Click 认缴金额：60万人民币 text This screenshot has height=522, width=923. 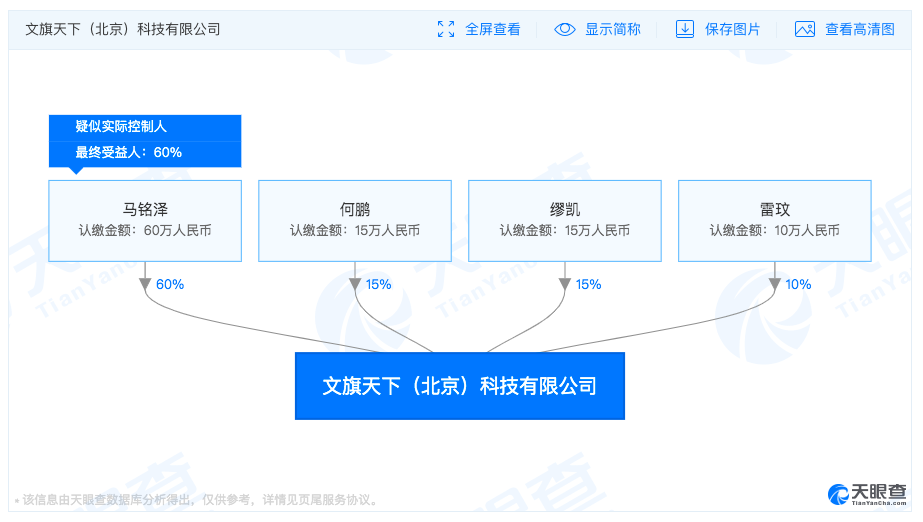click(145, 231)
